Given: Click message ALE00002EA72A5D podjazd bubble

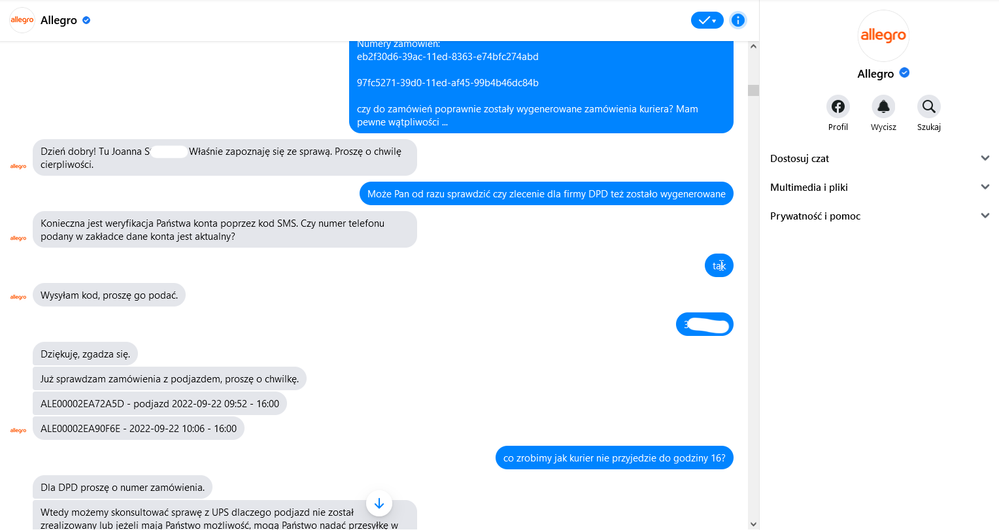Looking at the screenshot, I should [x=159, y=404].
